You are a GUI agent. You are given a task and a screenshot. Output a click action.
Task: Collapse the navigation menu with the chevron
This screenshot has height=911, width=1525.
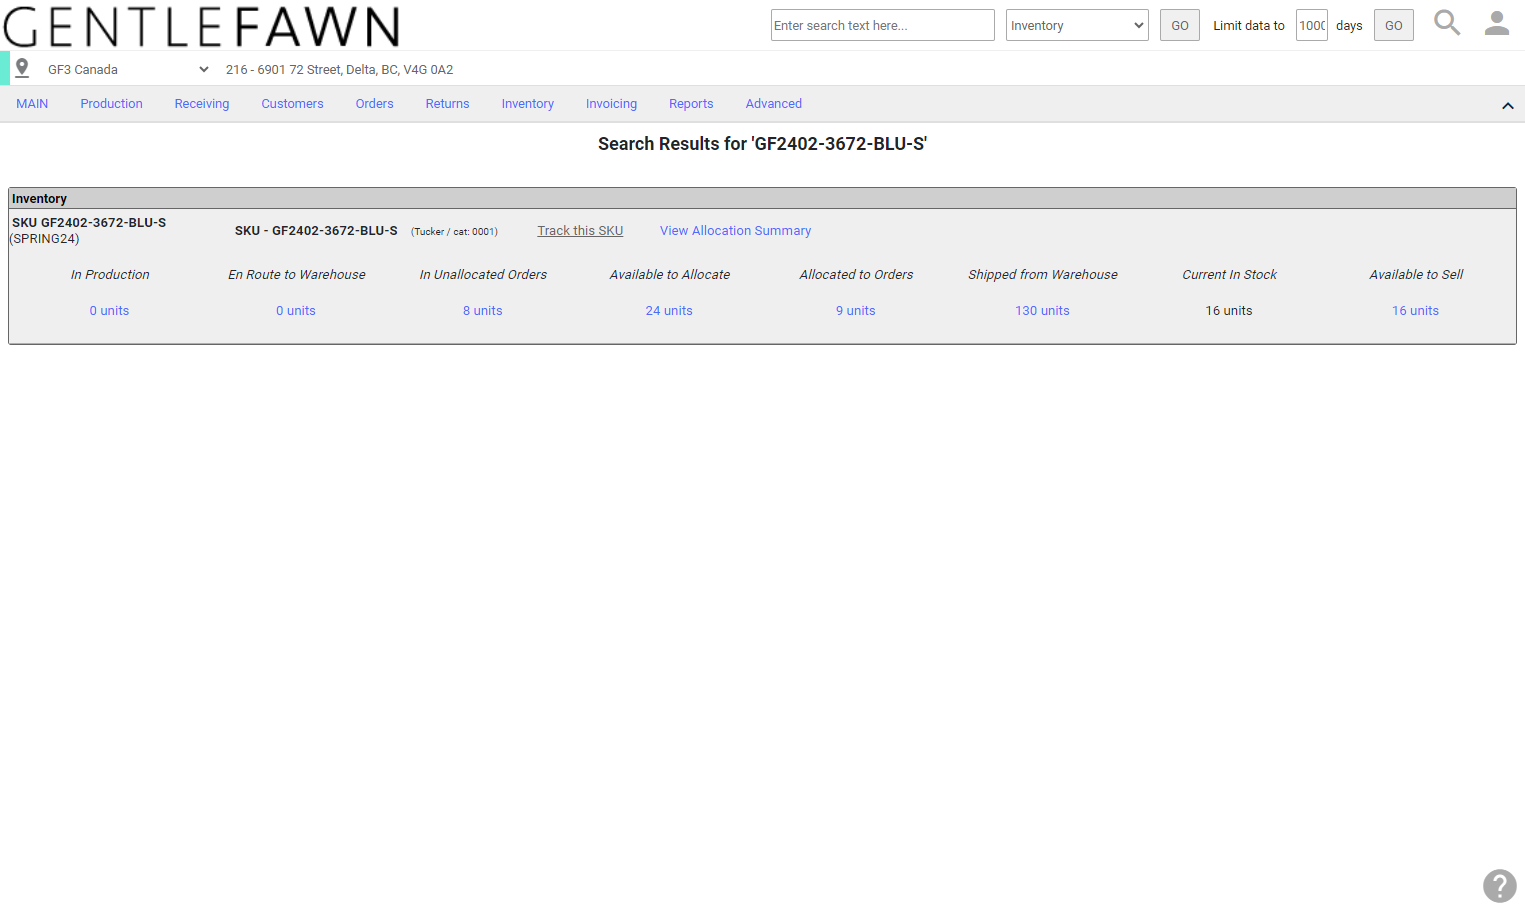pos(1508,106)
